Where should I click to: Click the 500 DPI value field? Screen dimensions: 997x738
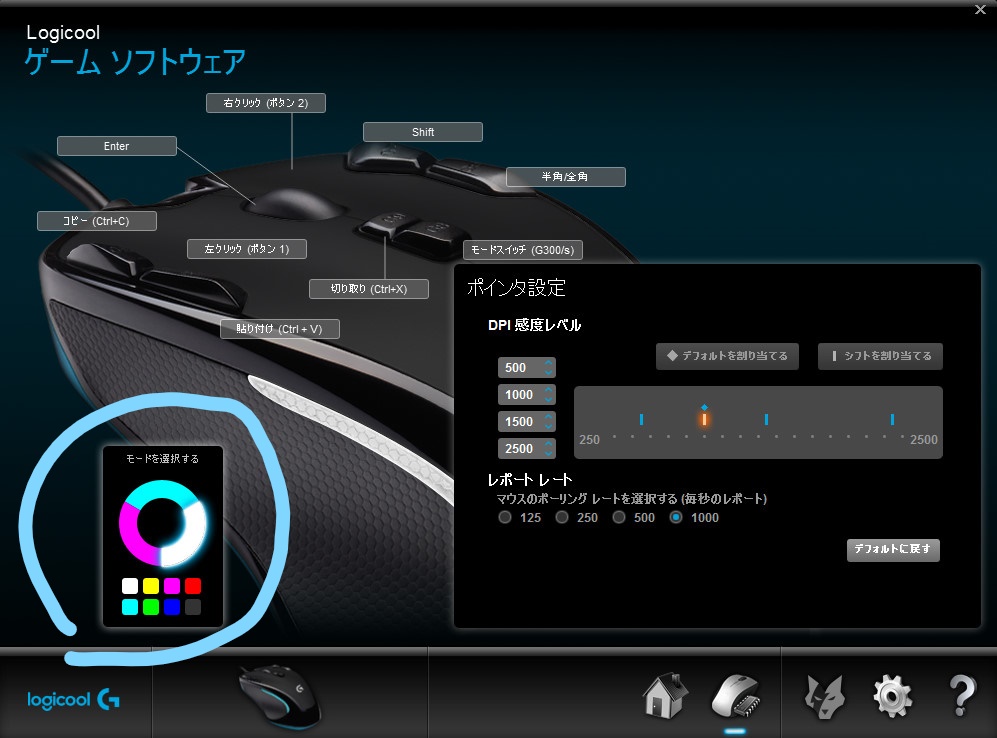coord(526,367)
